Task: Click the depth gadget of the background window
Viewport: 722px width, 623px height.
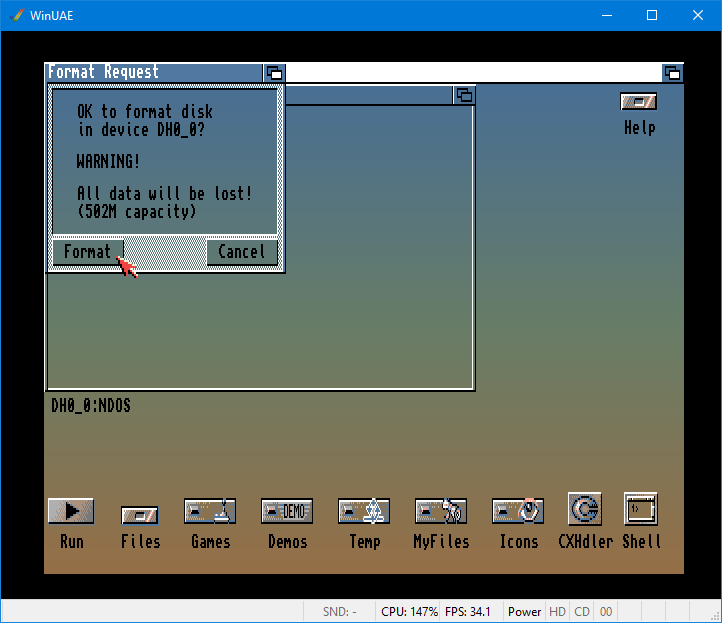Action: [464, 96]
